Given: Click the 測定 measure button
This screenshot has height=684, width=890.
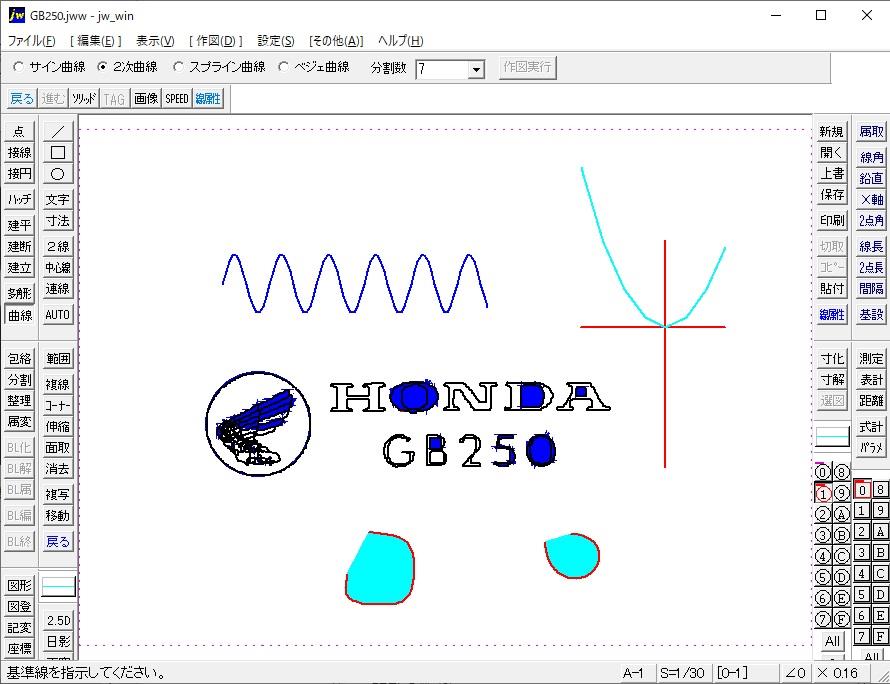Looking at the screenshot, I should pos(871,359).
